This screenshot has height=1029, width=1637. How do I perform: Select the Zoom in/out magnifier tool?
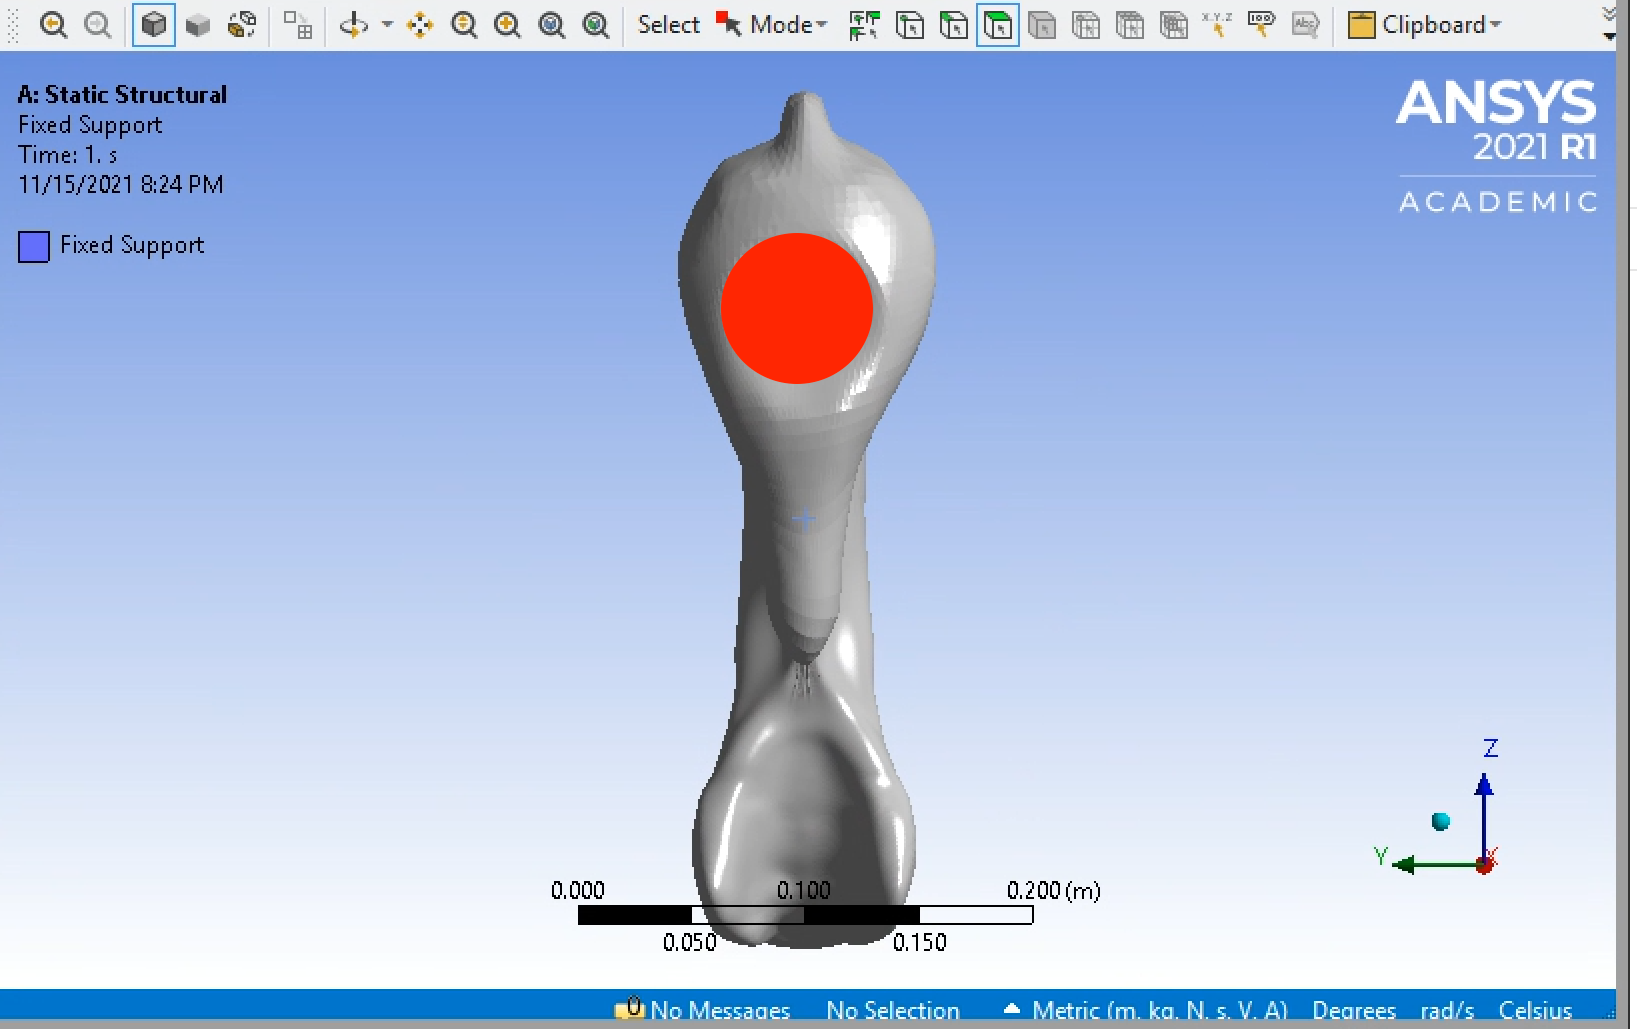click(464, 25)
